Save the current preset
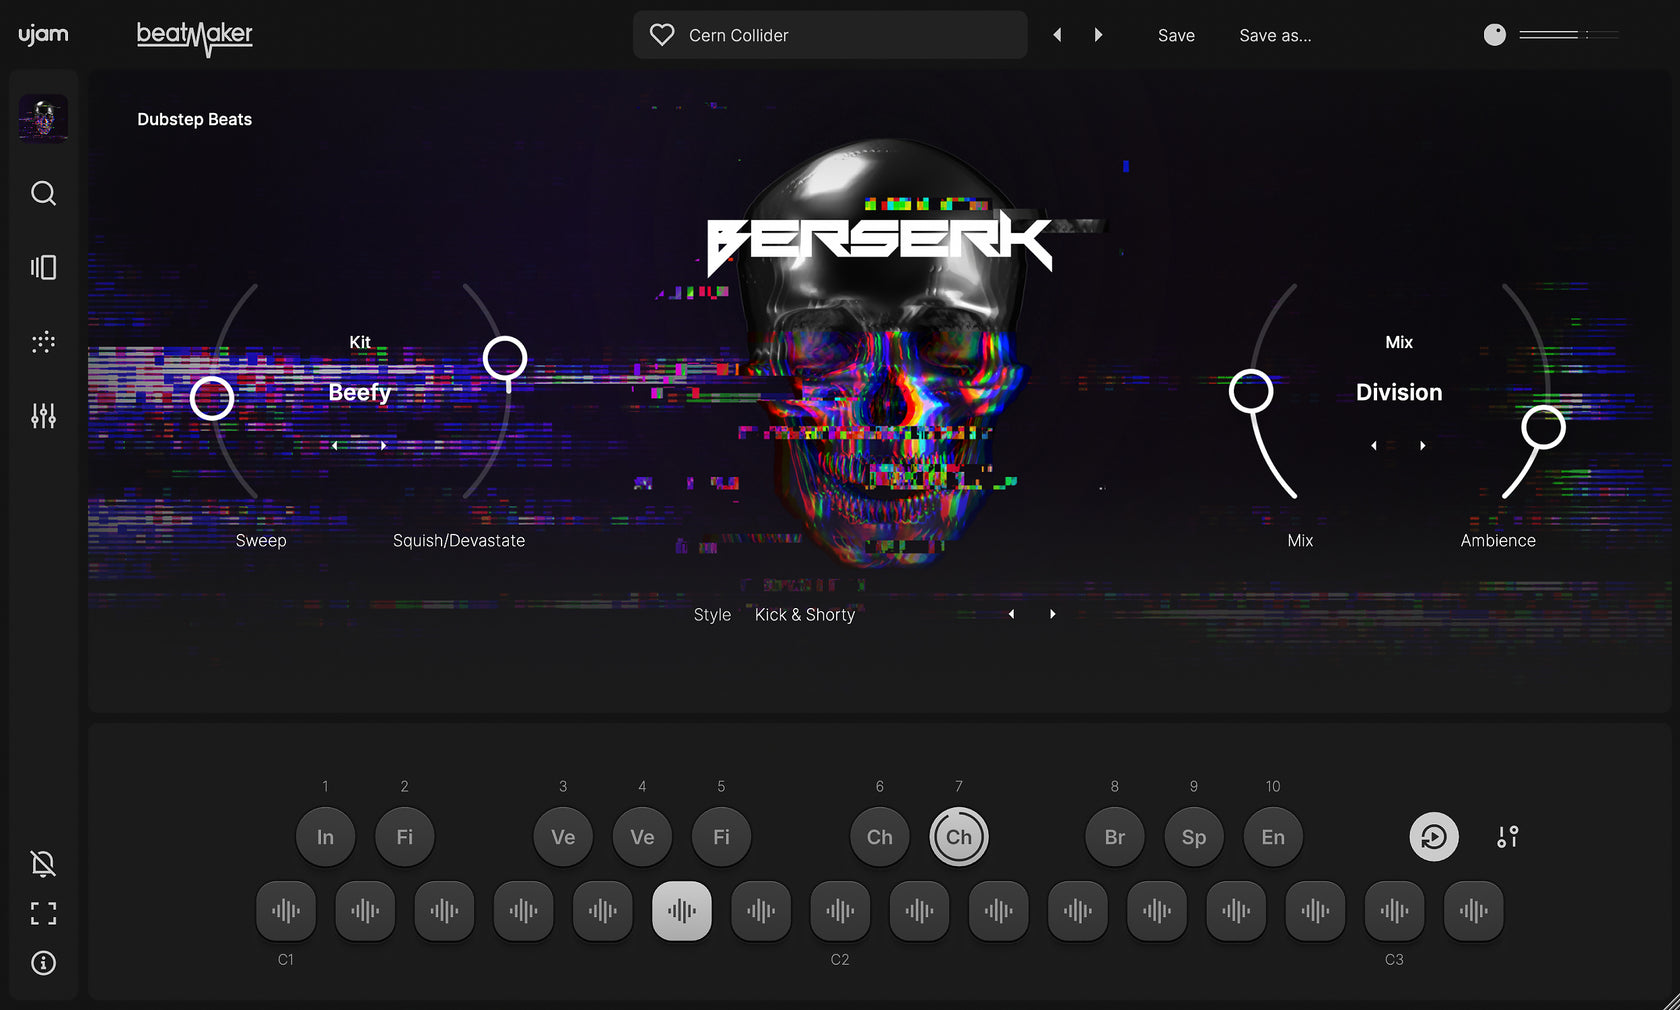The width and height of the screenshot is (1680, 1010). [1176, 35]
